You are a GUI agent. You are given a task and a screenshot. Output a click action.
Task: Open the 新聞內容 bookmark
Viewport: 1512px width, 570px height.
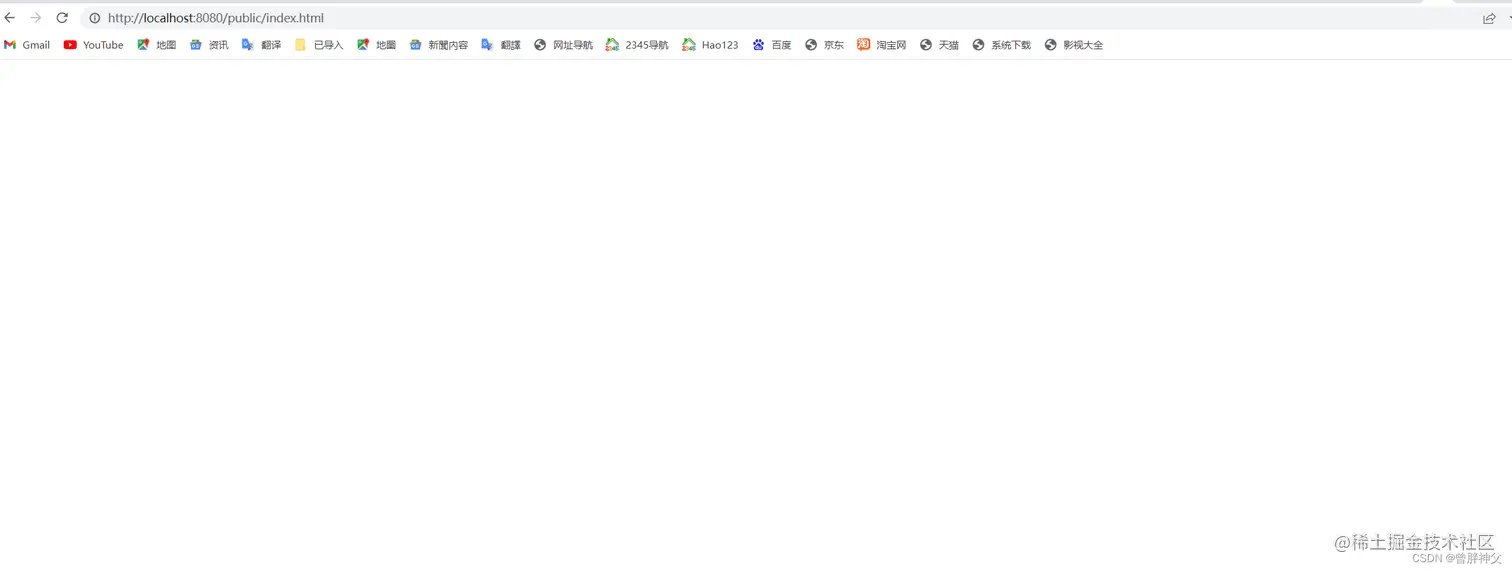point(438,45)
